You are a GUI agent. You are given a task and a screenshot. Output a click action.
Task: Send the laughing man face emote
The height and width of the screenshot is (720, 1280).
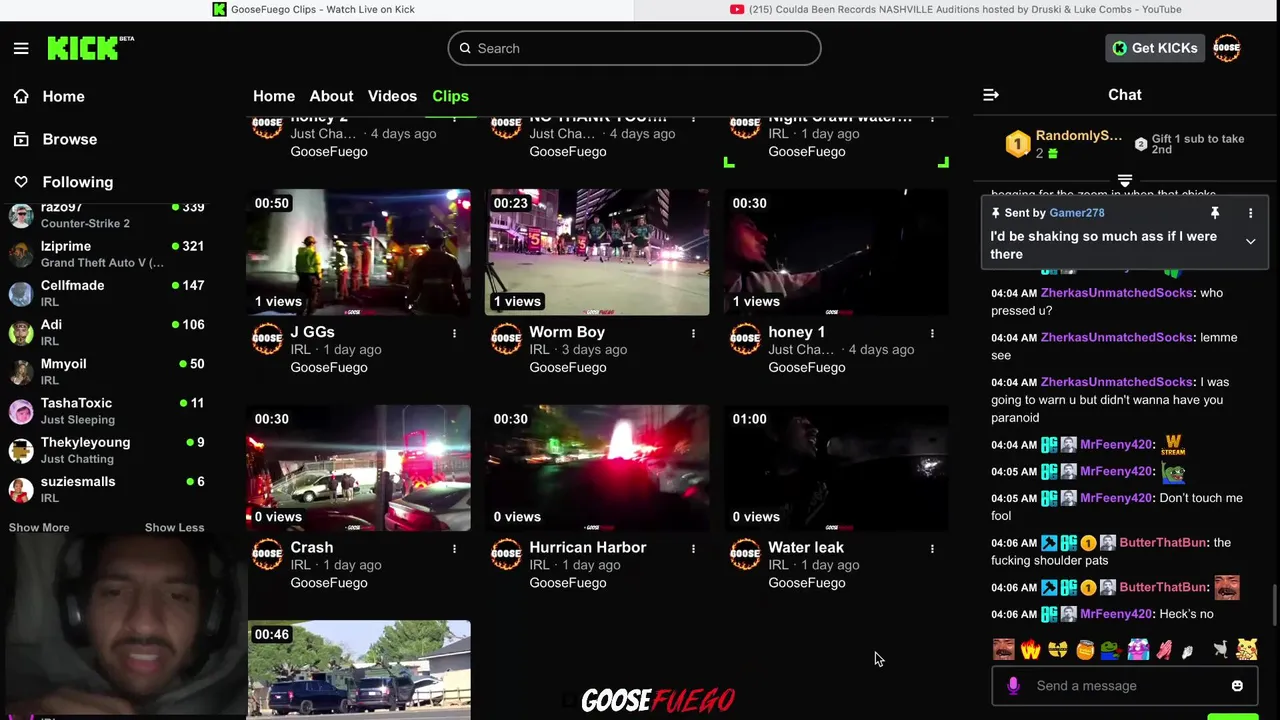coord(1003,650)
